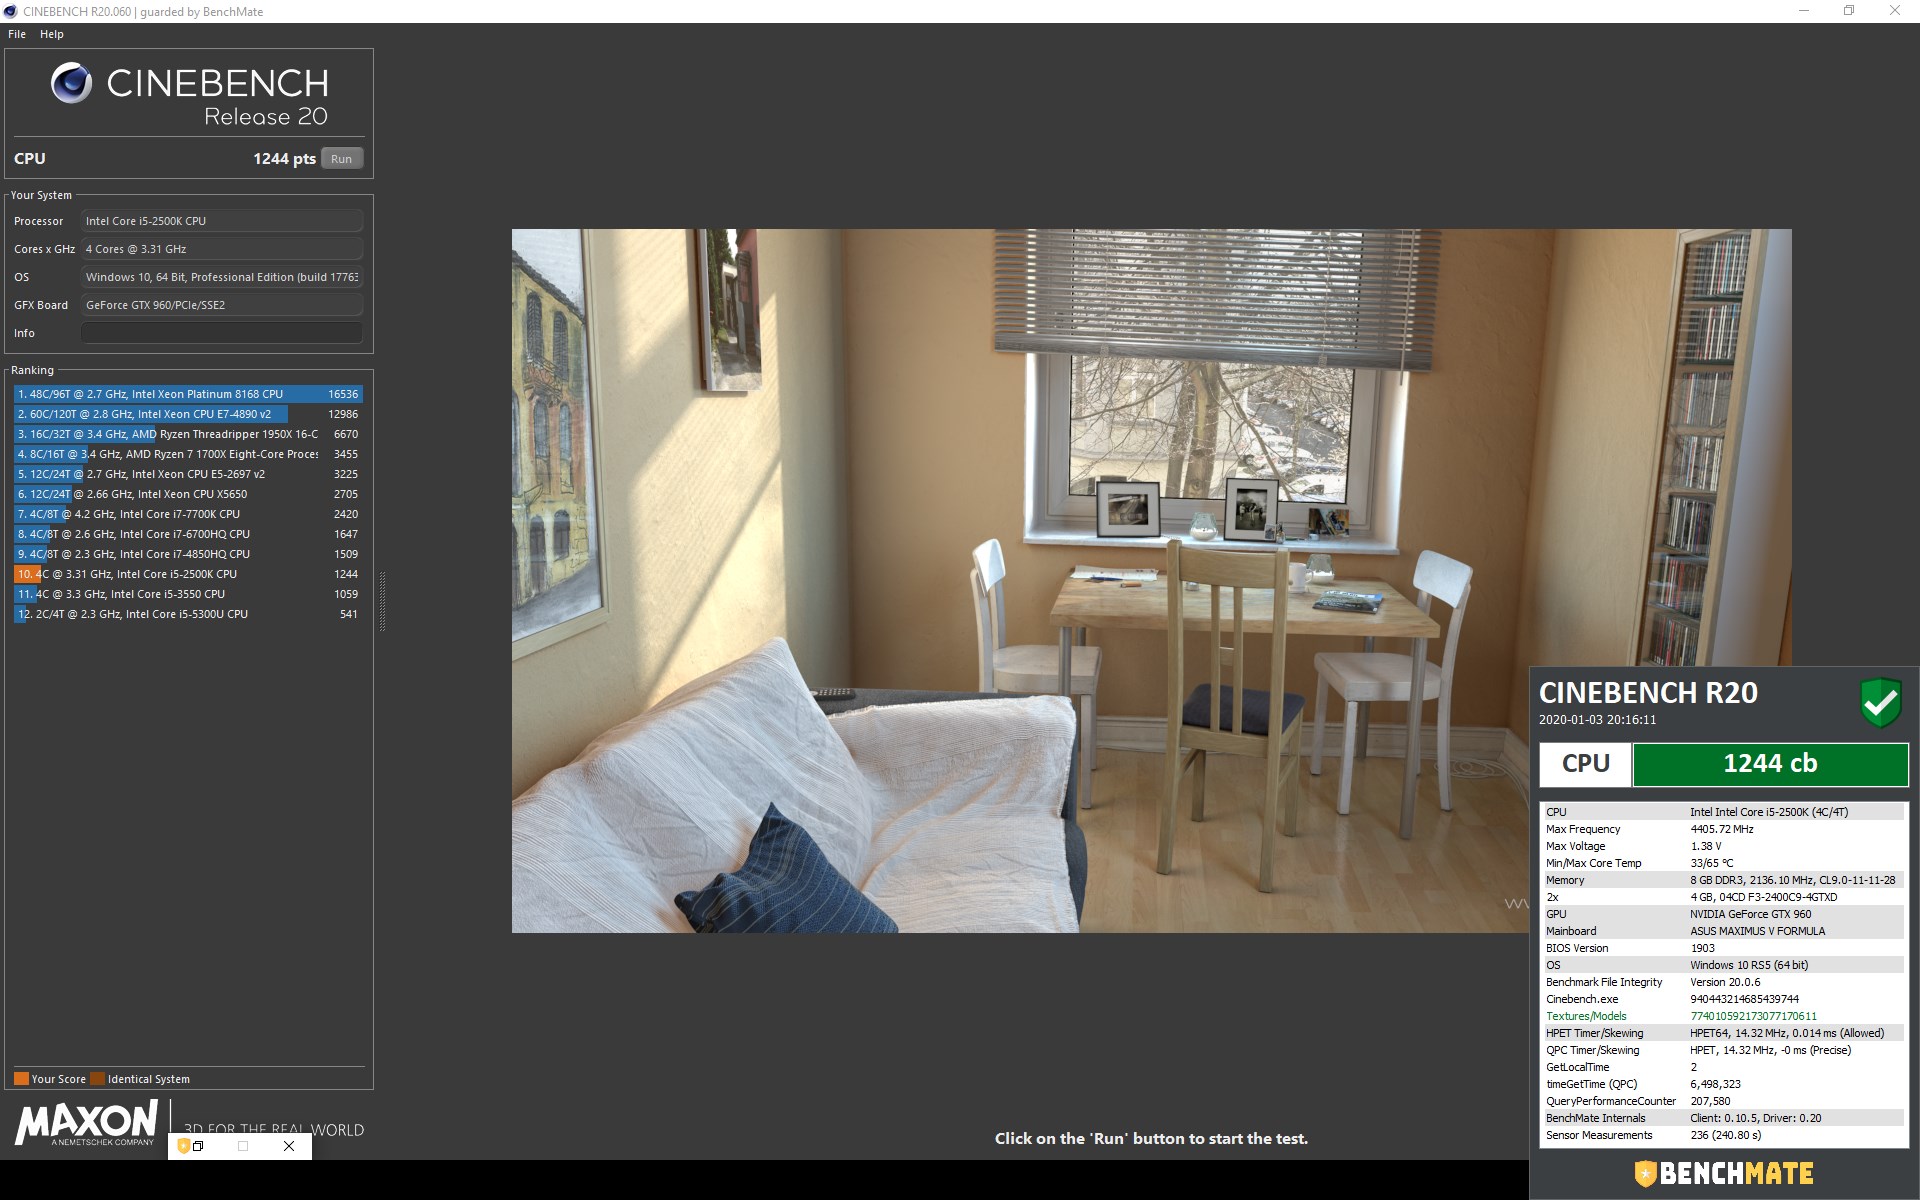This screenshot has height=1200, width=1920.
Task: Click the orange Your Score legend swatch
Action: pyautogui.click(x=21, y=1079)
